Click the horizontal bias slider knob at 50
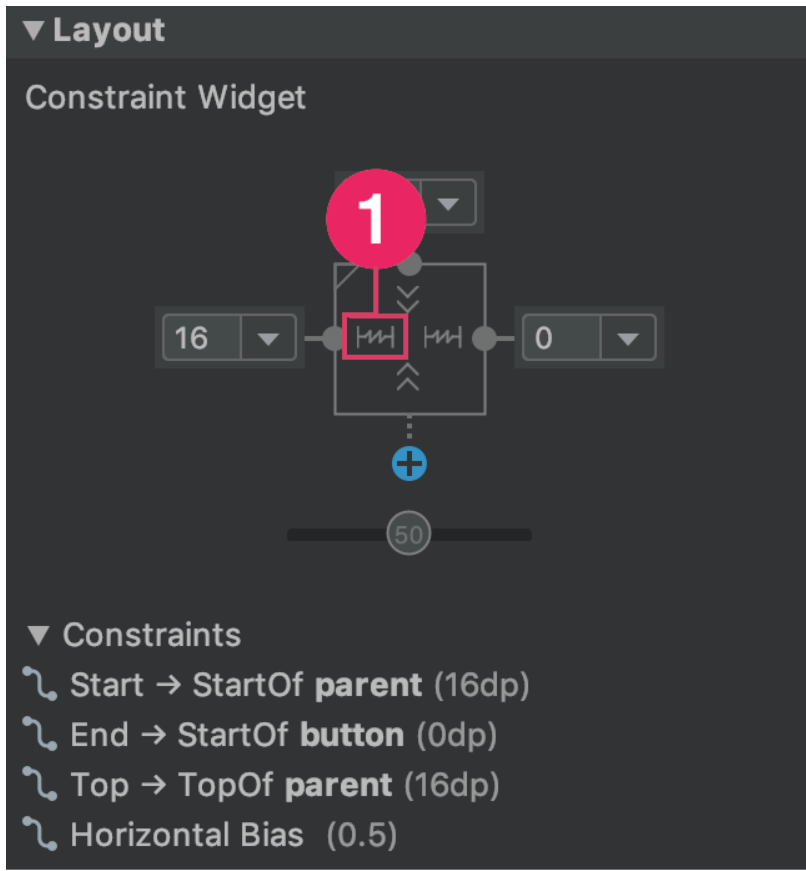The image size is (806, 871). [x=409, y=534]
